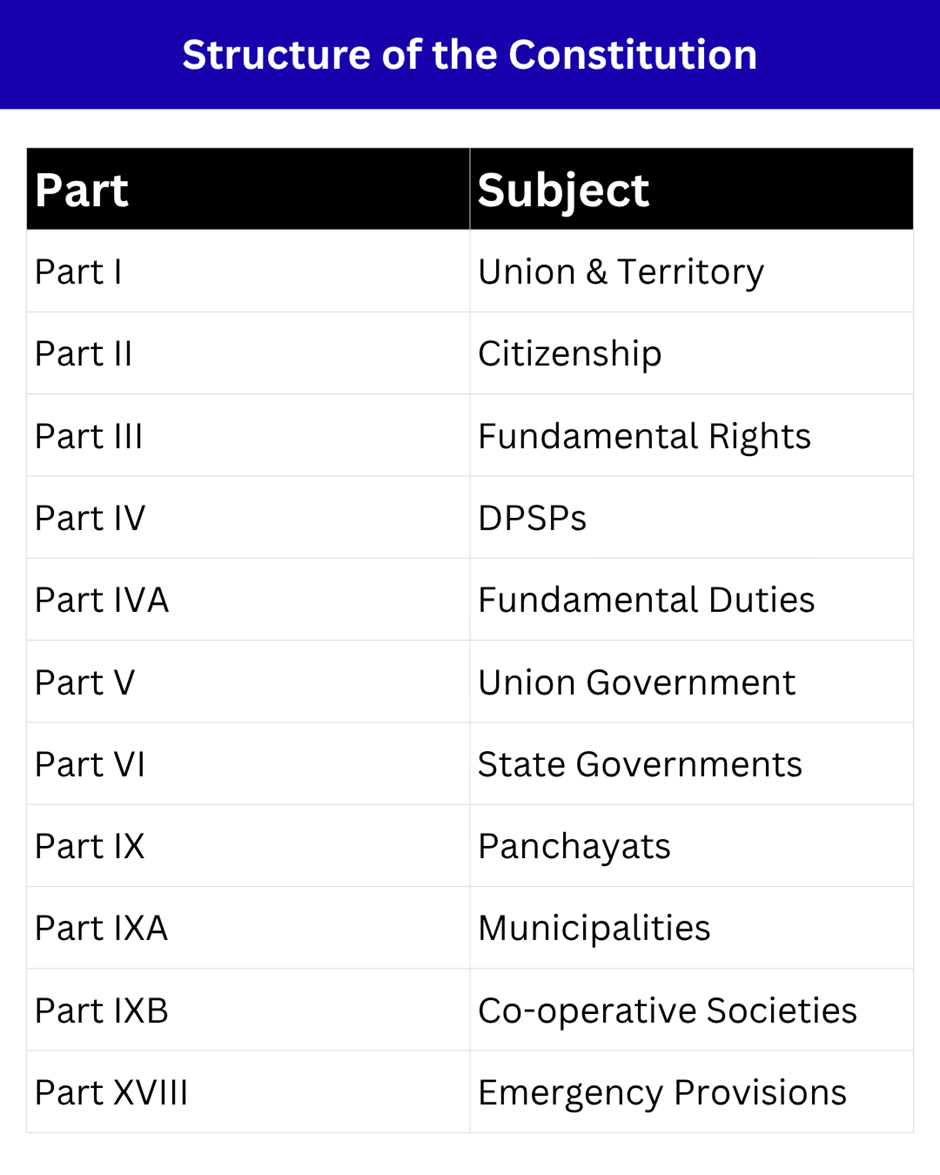Select the "Subject" column header

(x=564, y=190)
